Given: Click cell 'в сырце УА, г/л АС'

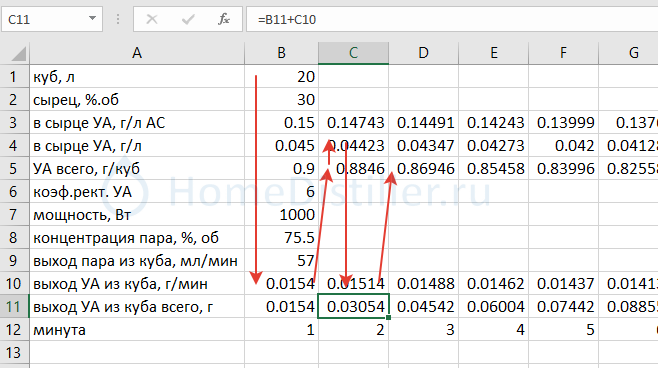Looking at the screenshot, I should (x=137, y=123).
